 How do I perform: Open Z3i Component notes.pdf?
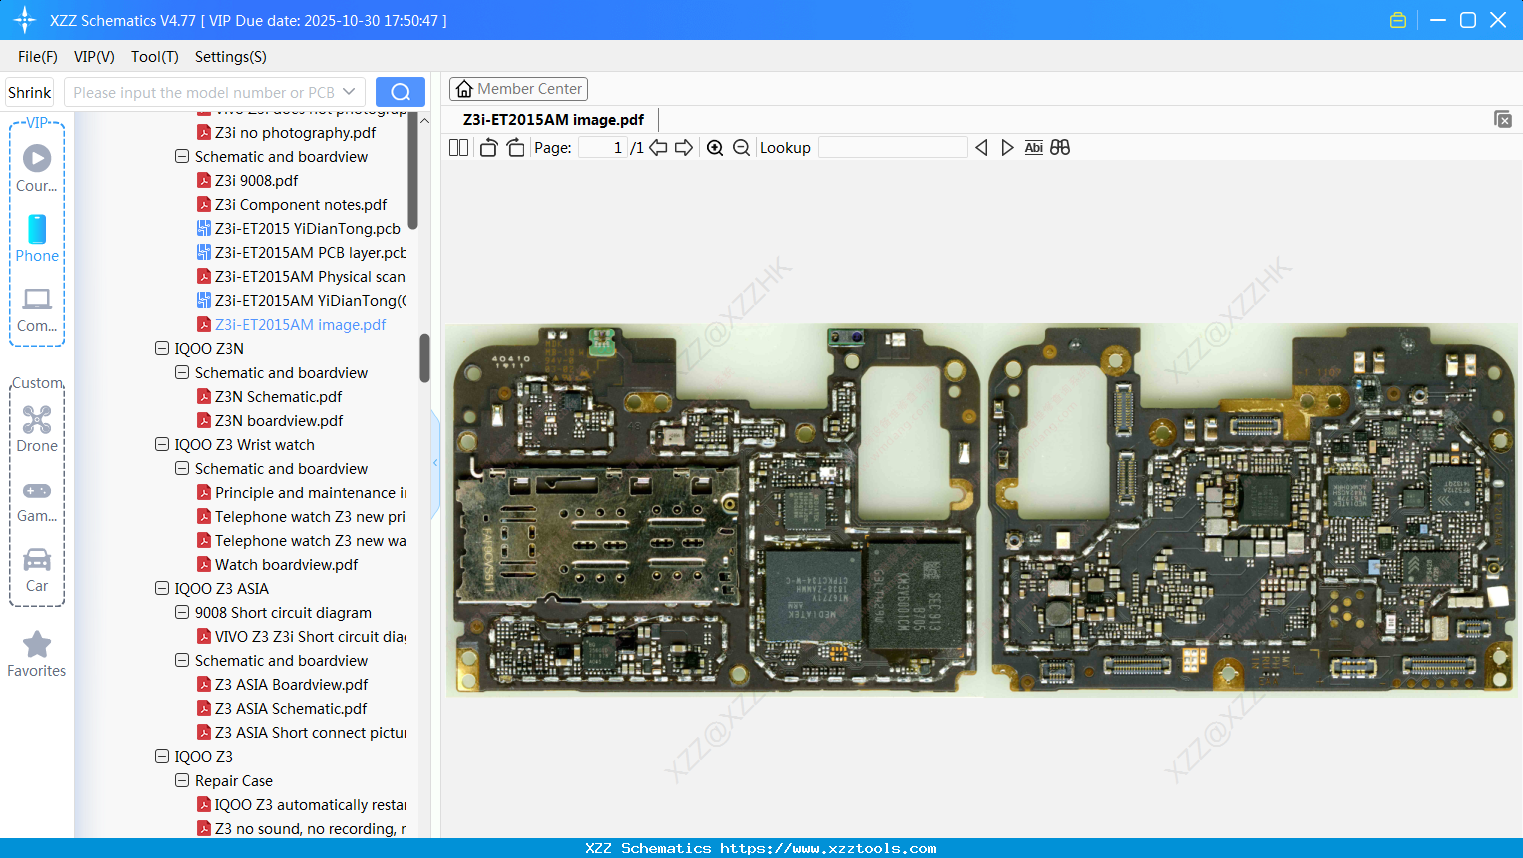pos(301,205)
